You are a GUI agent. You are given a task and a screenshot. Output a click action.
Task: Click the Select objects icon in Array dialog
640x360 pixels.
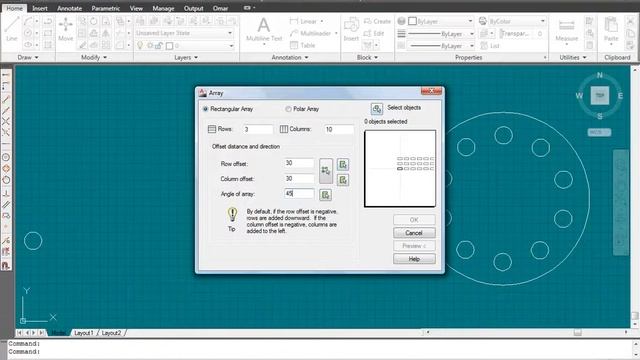(x=377, y=109)
